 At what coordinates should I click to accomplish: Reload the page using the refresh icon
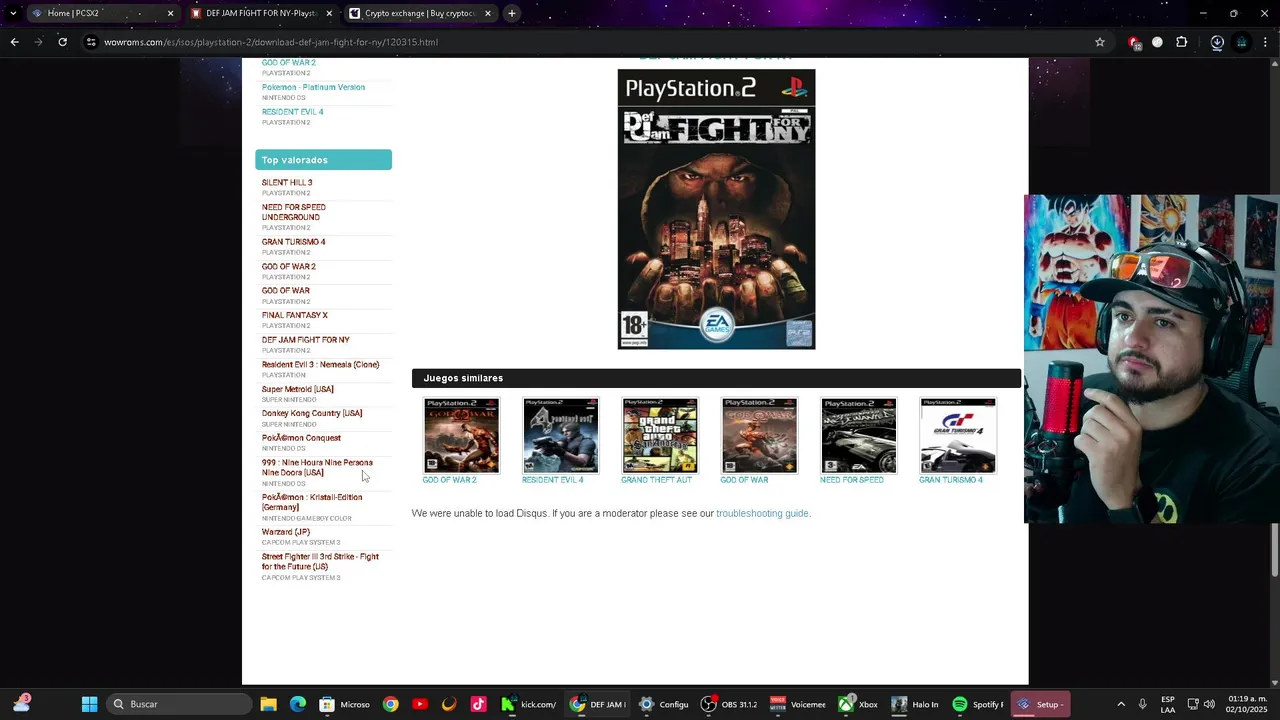62,42
